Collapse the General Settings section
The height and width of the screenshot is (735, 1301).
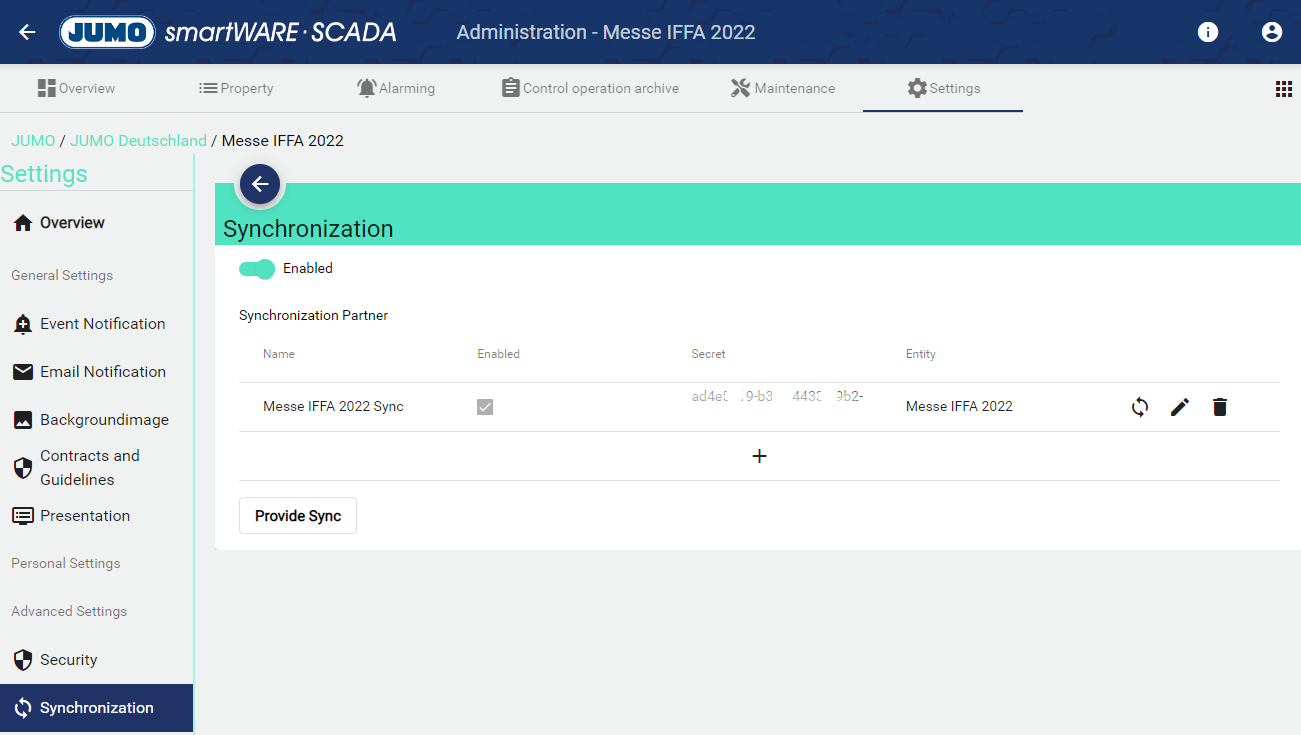coord(62,275)
